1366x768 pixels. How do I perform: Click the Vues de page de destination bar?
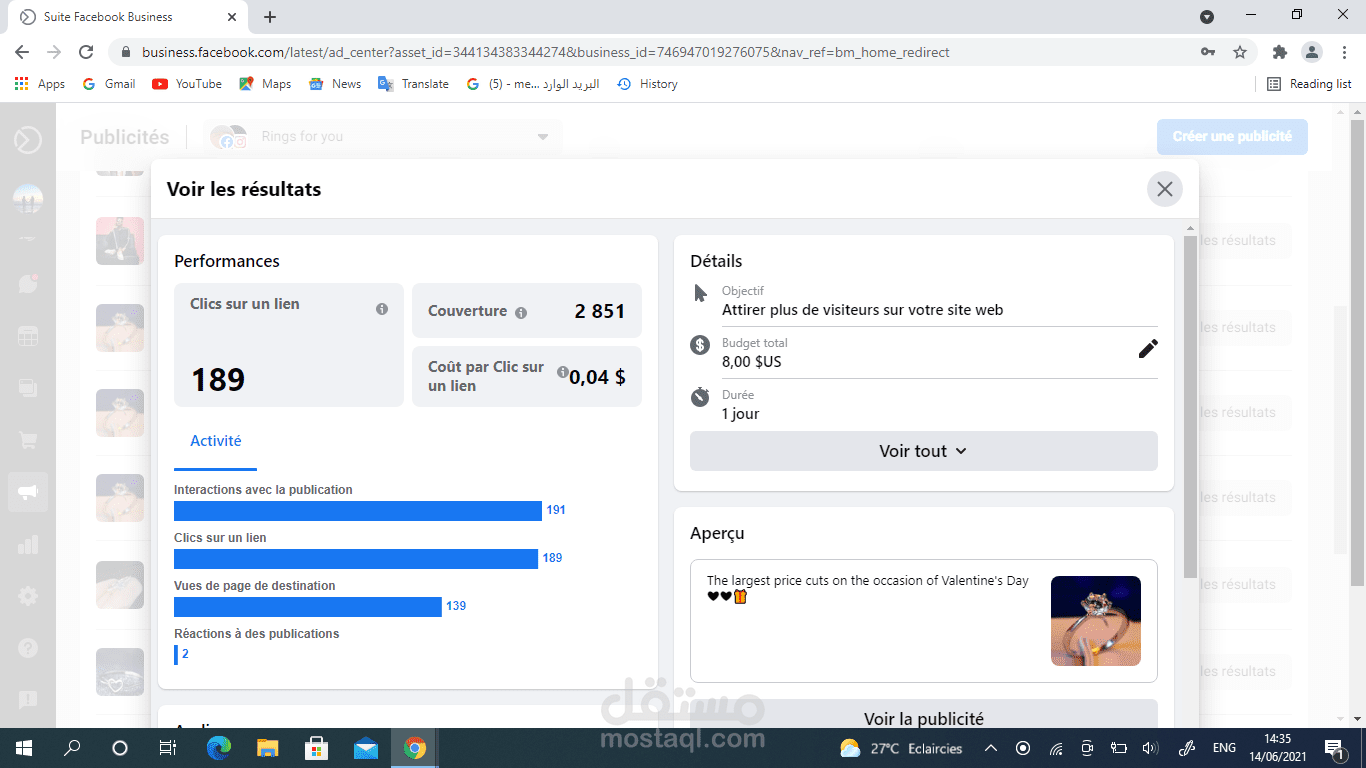tap(308, 607)
